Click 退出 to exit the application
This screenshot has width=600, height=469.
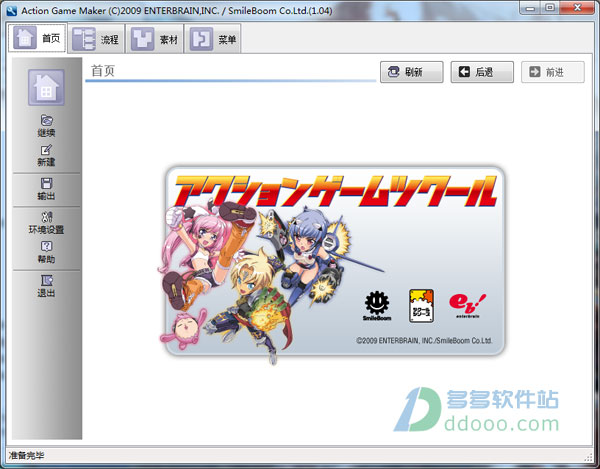click(46, 286)
